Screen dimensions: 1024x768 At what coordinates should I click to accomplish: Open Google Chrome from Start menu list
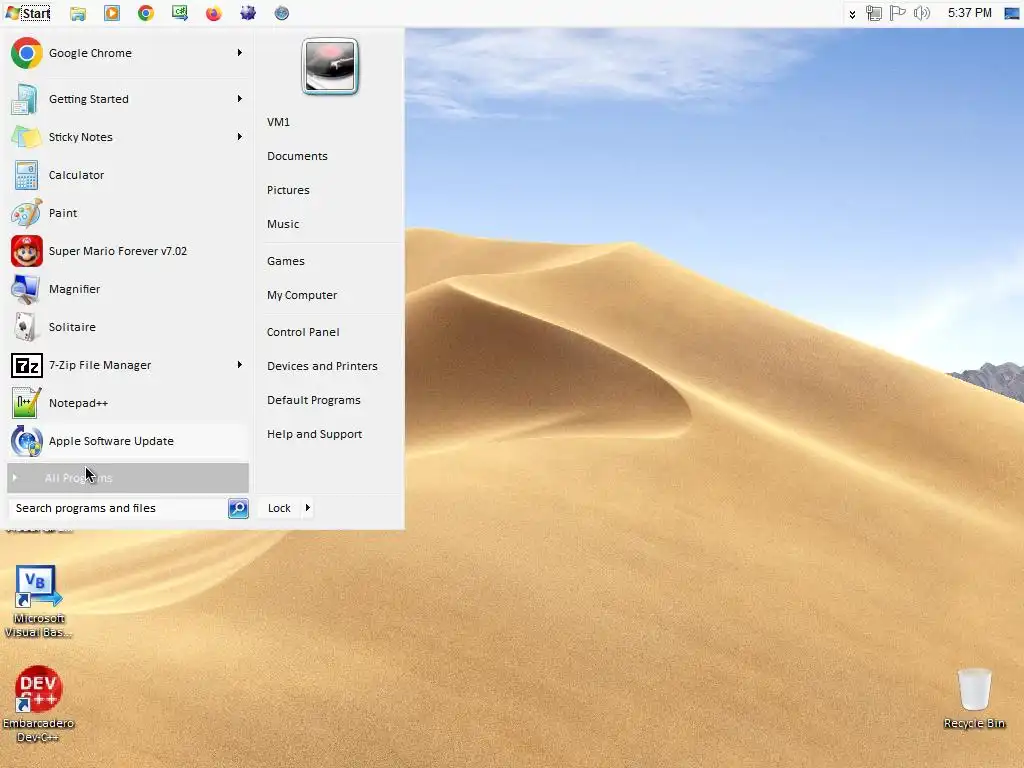pos(127,53)
